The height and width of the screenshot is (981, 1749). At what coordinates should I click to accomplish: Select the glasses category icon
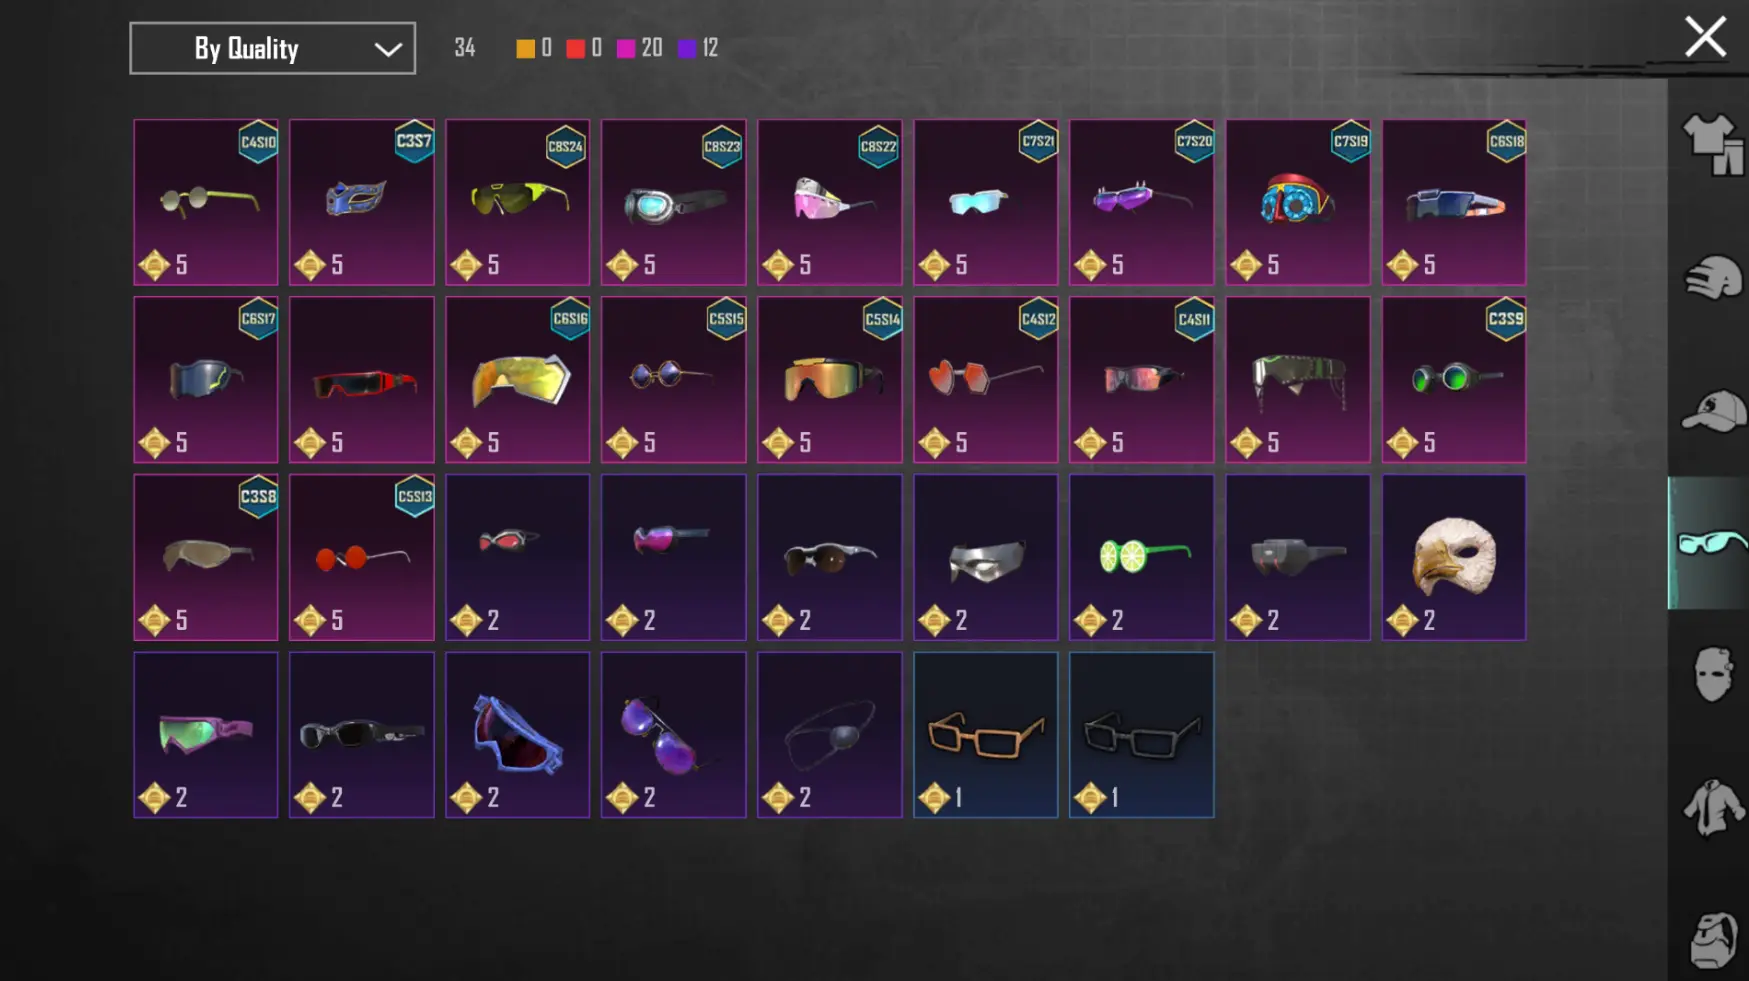tap(1710, 543)
